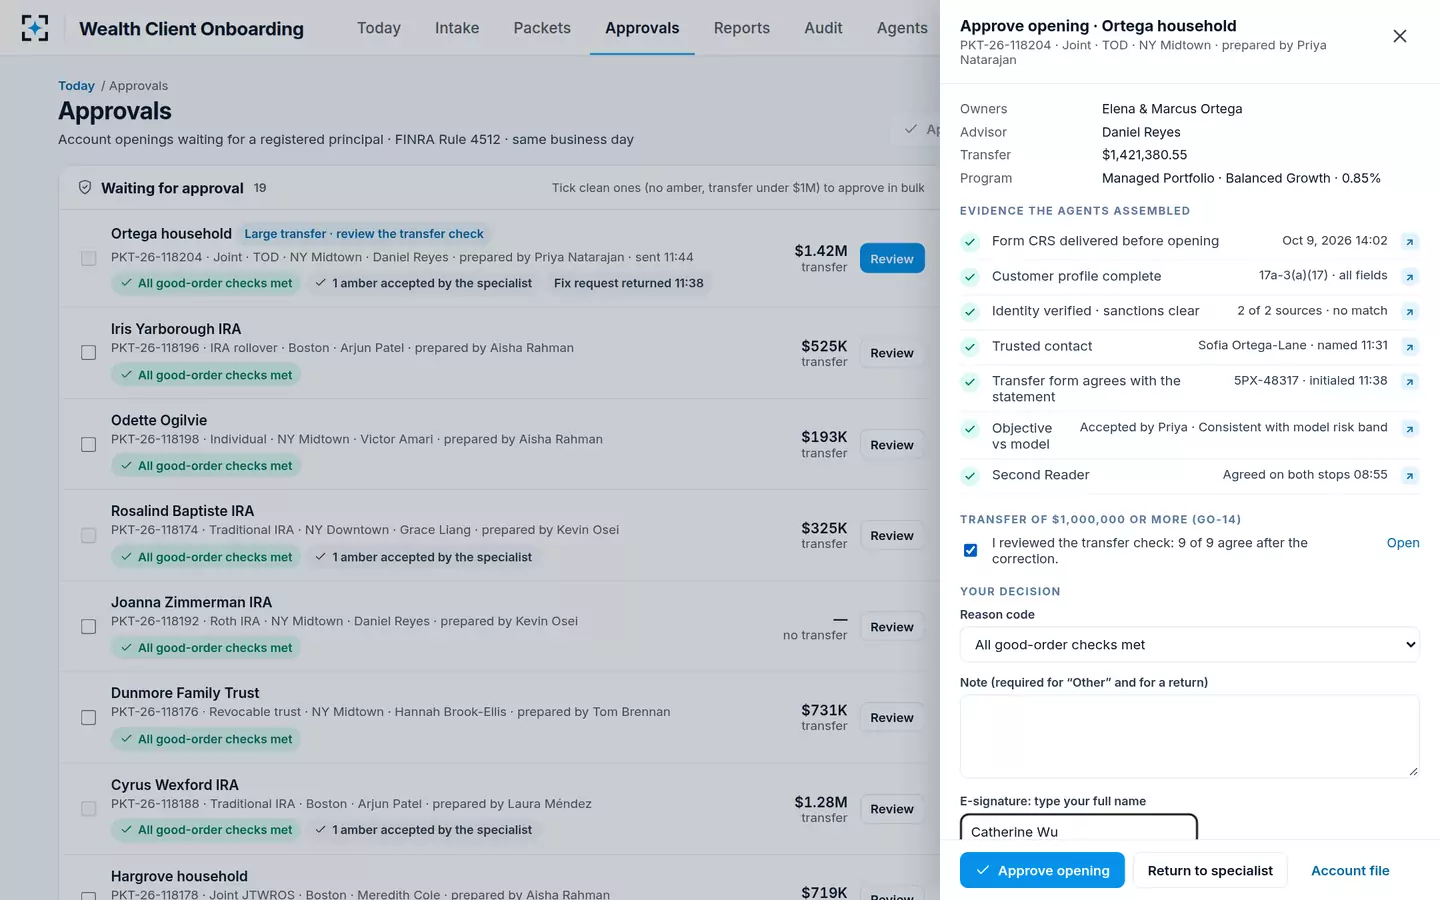1440x900 pixels.
Task: Open the Account file link
Action: tap(1350, 870)
